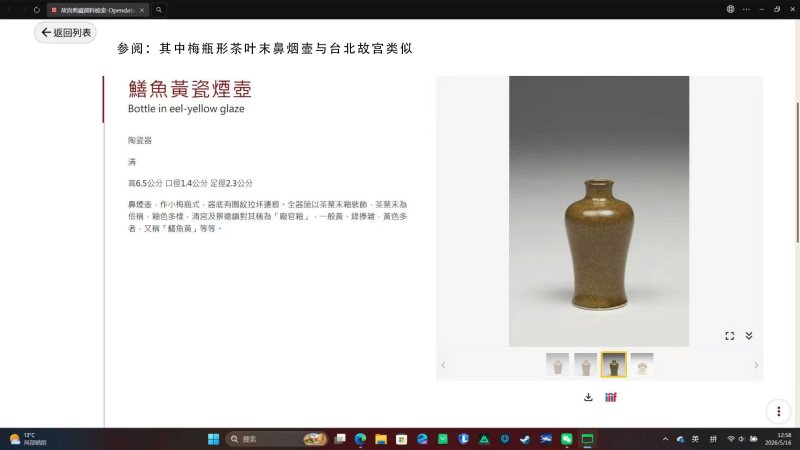Click the subtitle Bottle in eel-yellow glaze
Viewport: 800px width, 450px height.
186,109
